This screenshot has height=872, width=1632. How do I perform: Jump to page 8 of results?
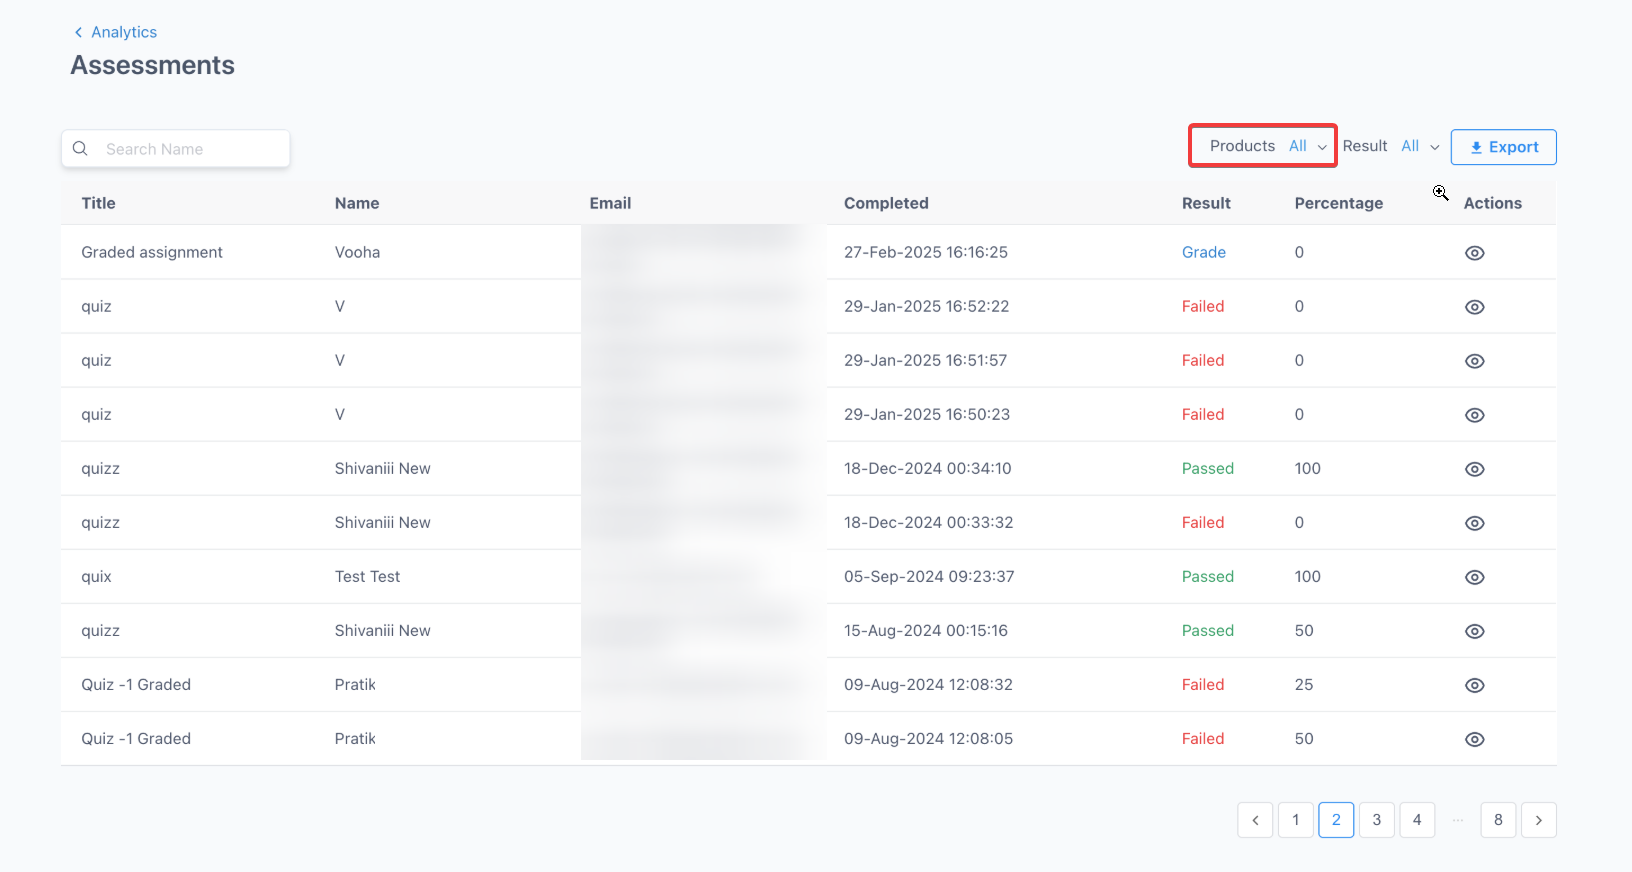click(x=1498, y=820)
